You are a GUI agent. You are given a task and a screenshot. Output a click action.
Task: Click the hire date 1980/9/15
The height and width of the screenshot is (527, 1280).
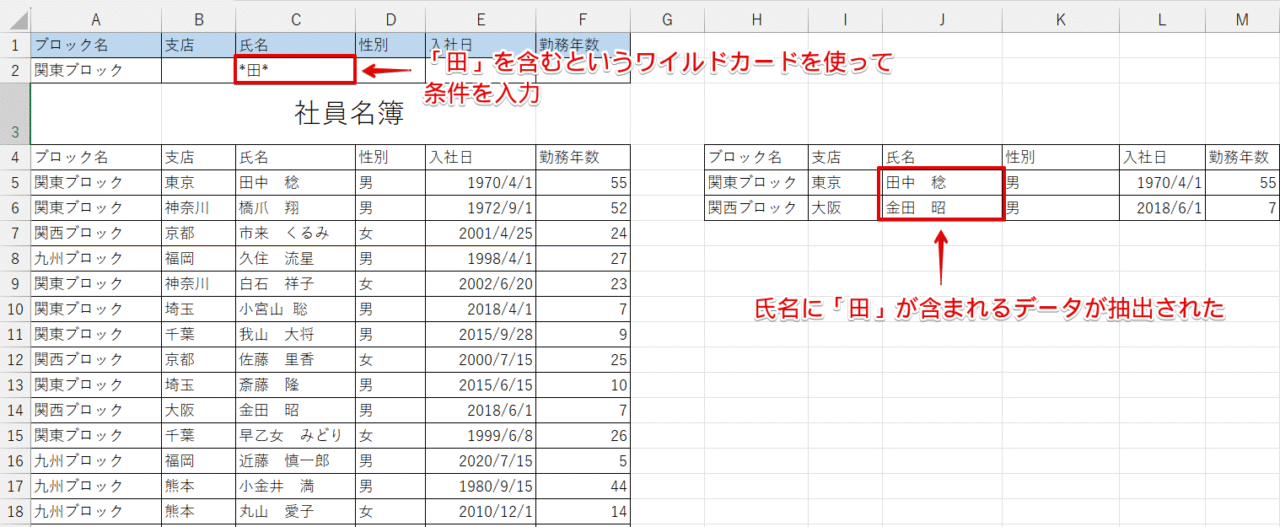(x=480, y=485)
